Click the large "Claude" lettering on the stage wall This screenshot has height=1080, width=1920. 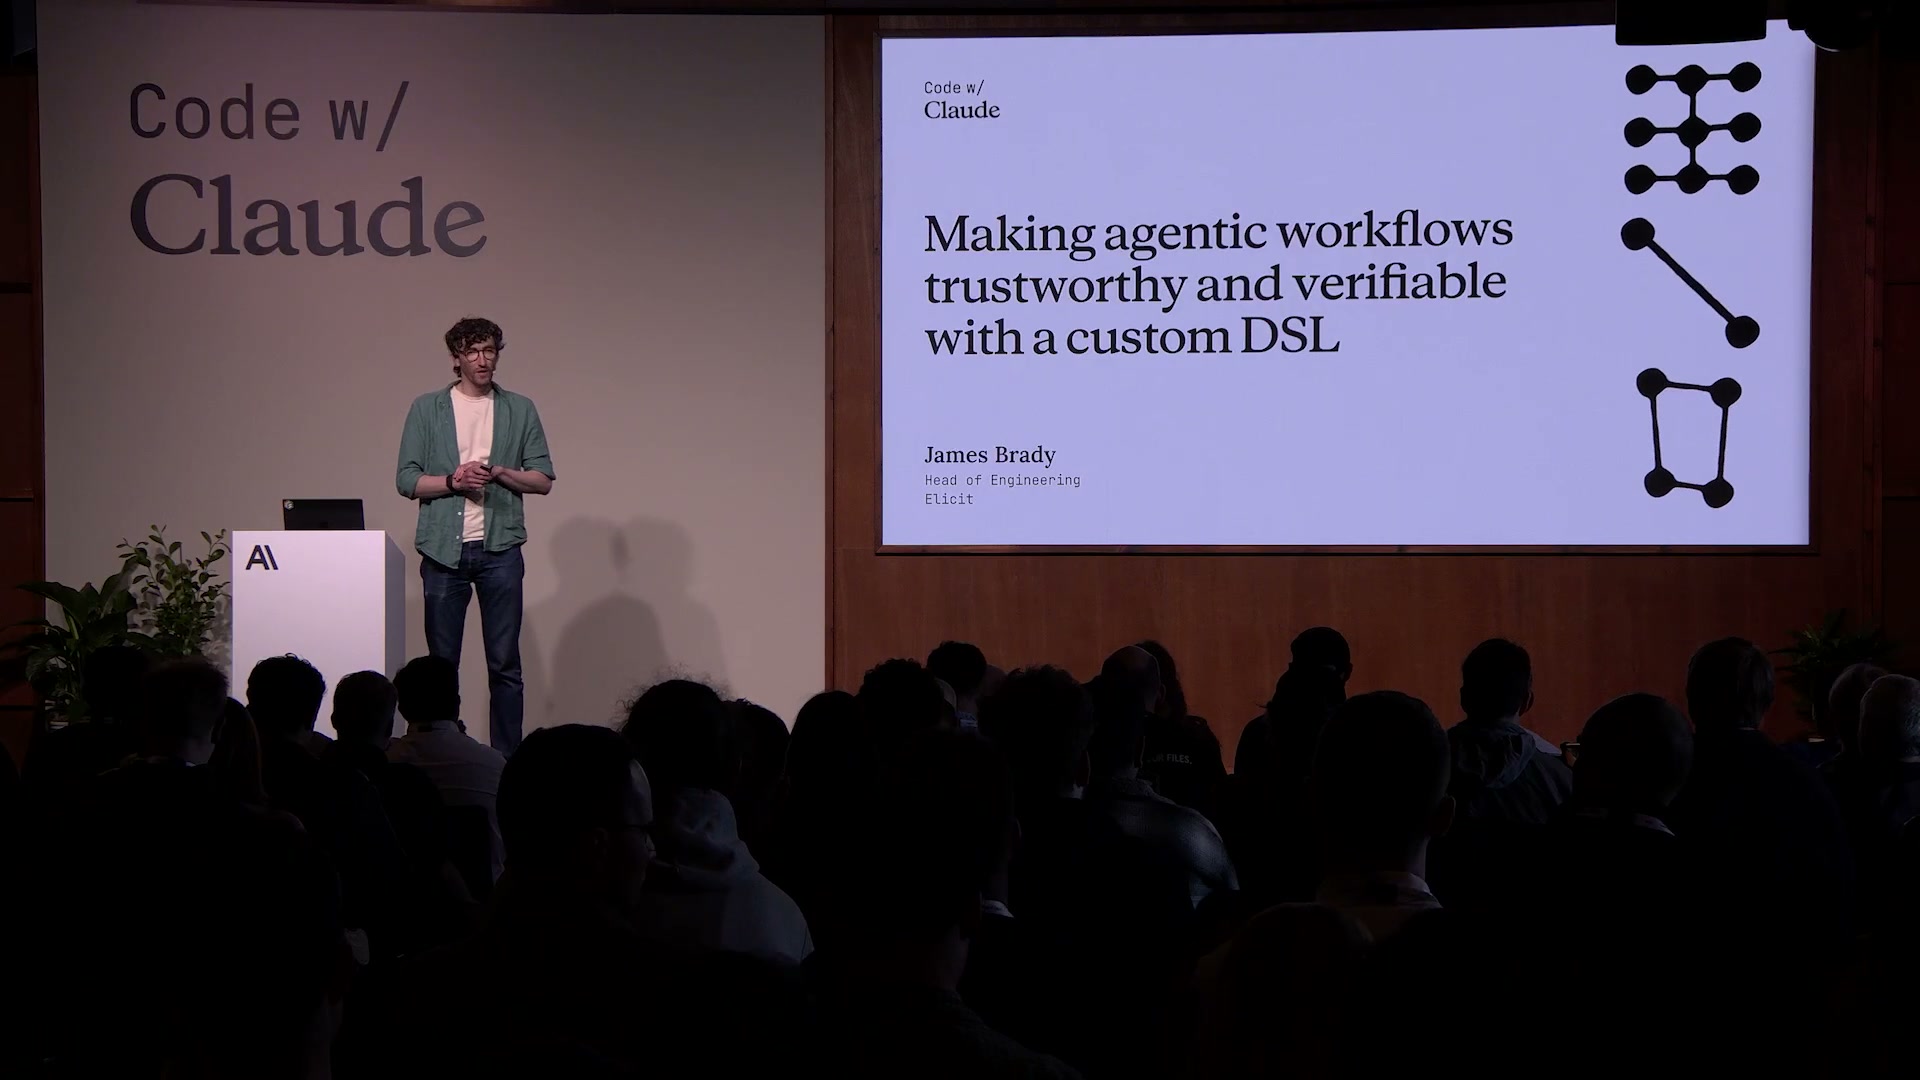click(308, 215)
